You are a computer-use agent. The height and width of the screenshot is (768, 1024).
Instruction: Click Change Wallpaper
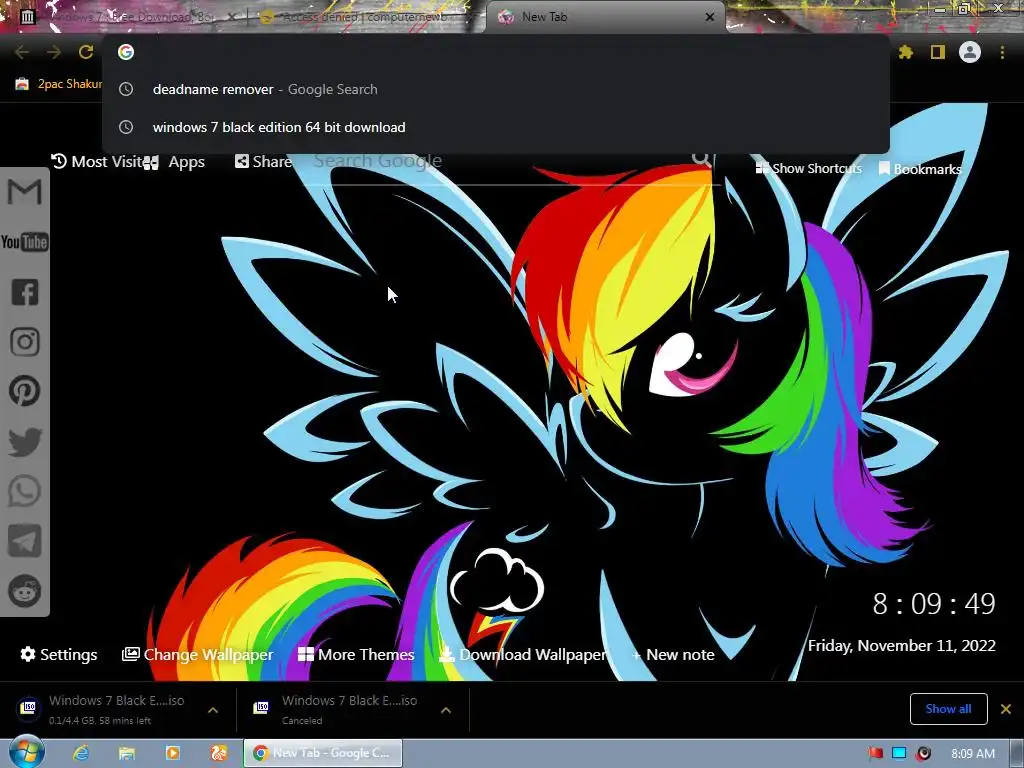coord(197,654)
